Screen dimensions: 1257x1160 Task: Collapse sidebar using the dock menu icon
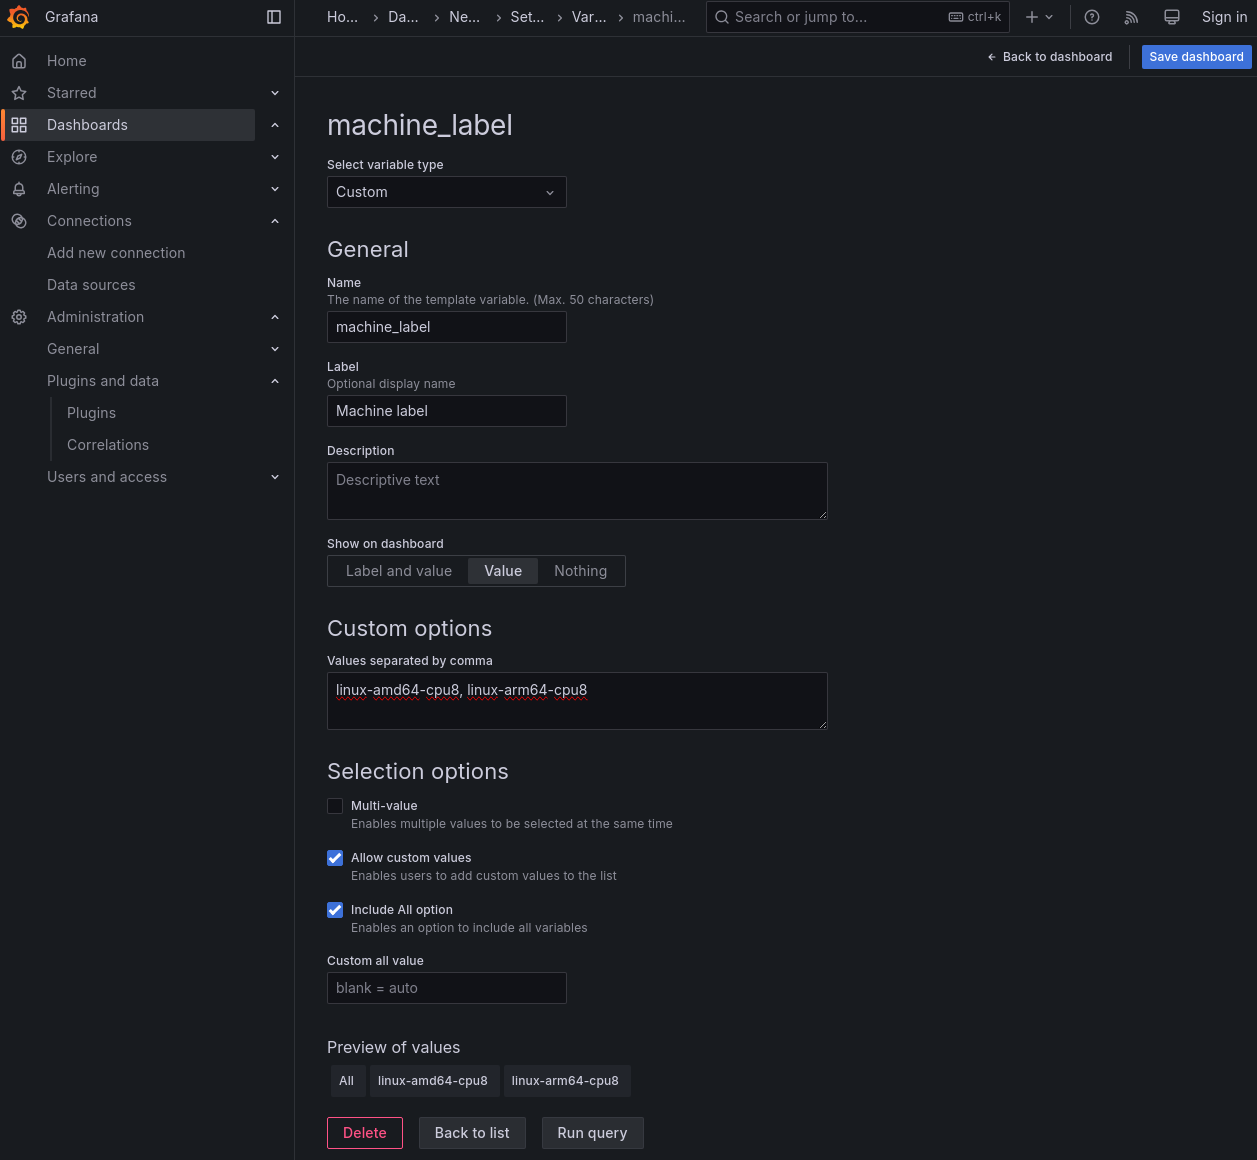[x=274, y=17]
